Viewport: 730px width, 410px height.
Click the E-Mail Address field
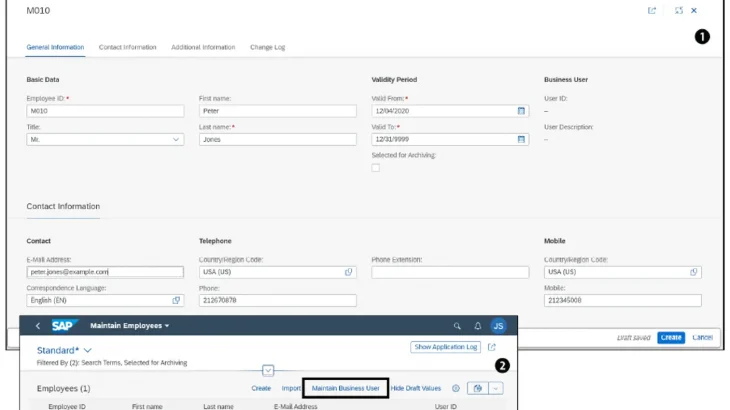pos(105,272)
